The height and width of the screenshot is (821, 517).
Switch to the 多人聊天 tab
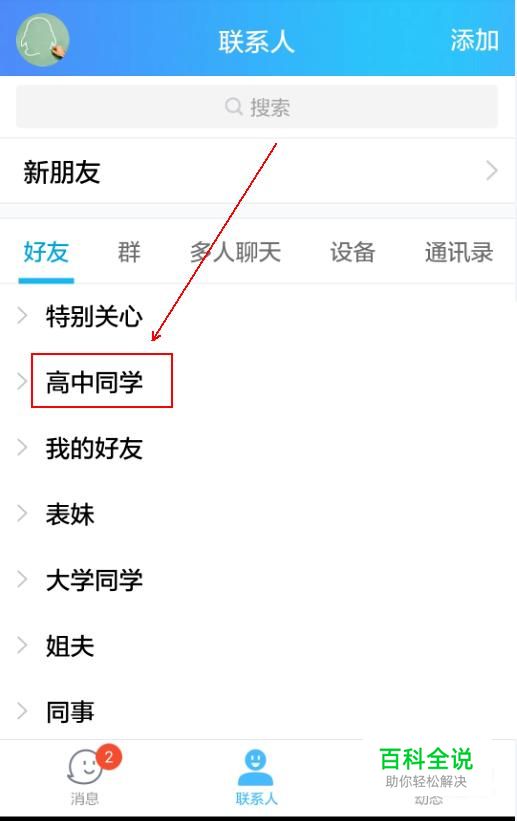pyautogui.click(x=236, y=252)
